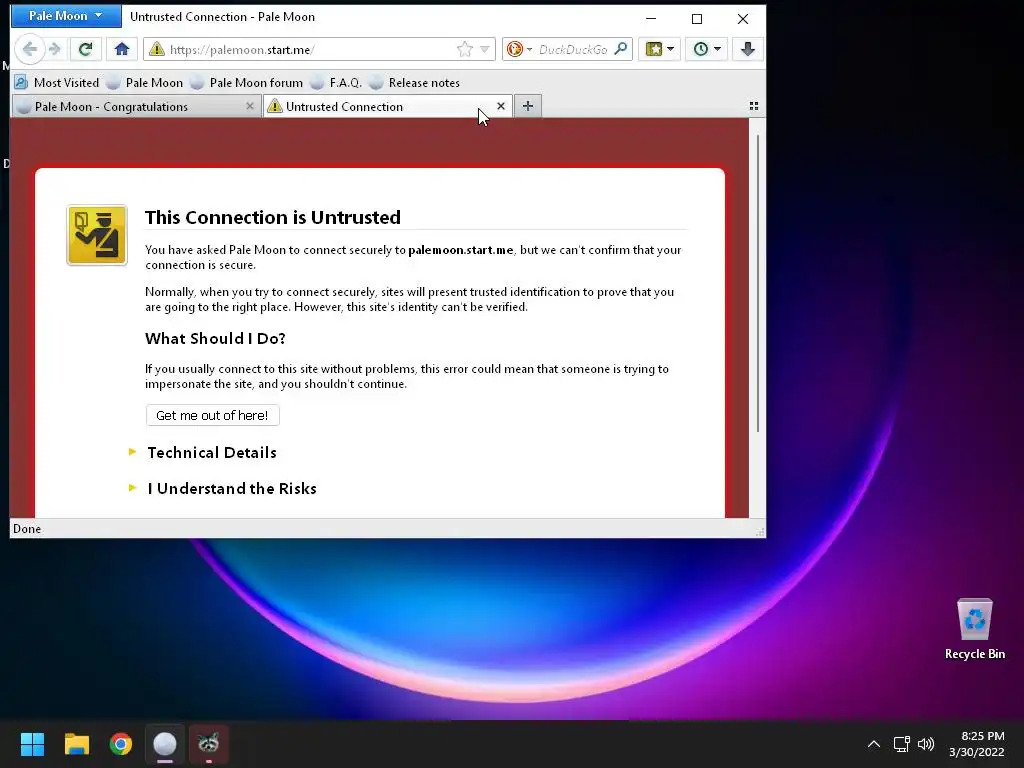Bookmark this page with the star icon

pyautogui.click(x=465, y=49)
